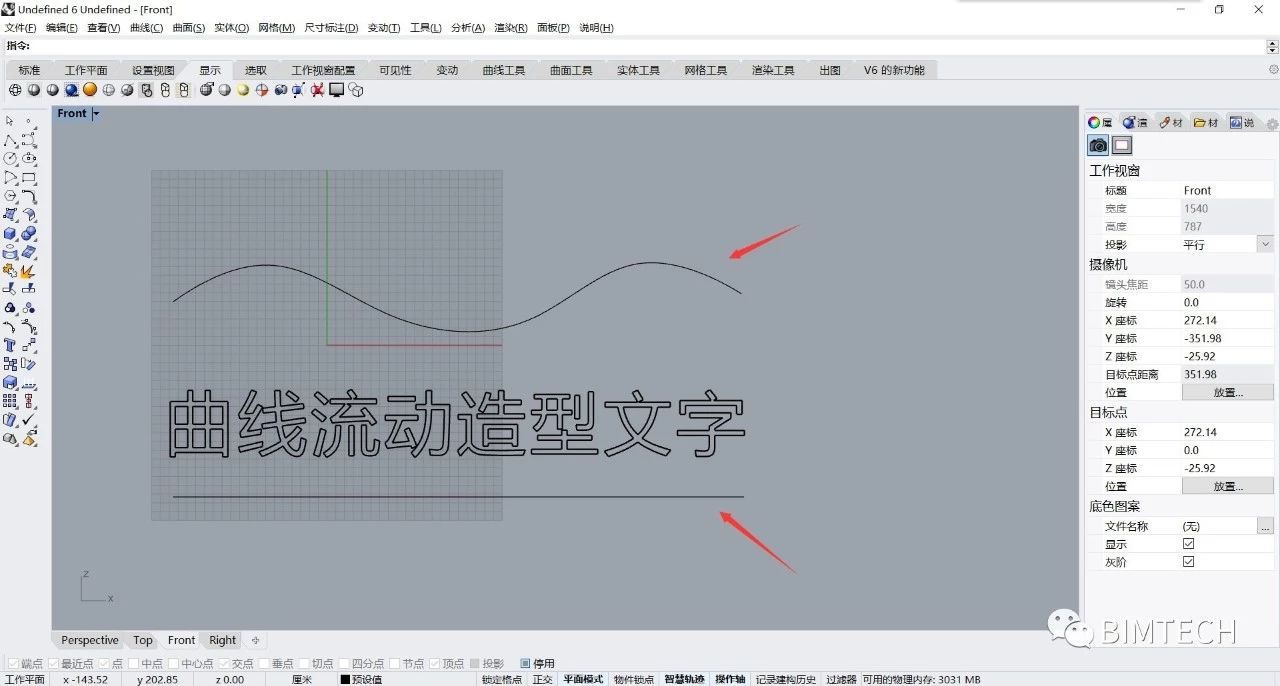Select the circle tool
The image size is (1280, 686).
(10, 158)
